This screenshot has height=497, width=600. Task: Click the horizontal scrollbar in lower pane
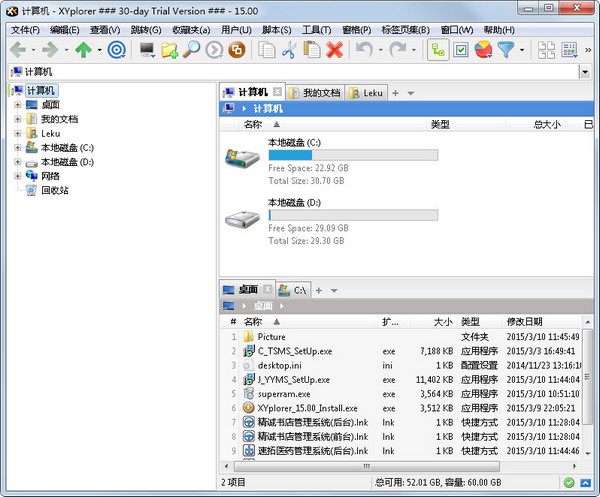coord(367,466)
